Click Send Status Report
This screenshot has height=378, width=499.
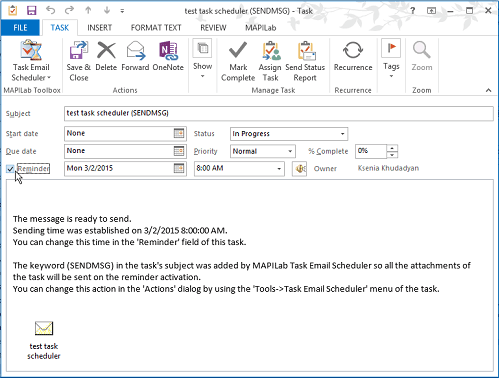point(305,61)
